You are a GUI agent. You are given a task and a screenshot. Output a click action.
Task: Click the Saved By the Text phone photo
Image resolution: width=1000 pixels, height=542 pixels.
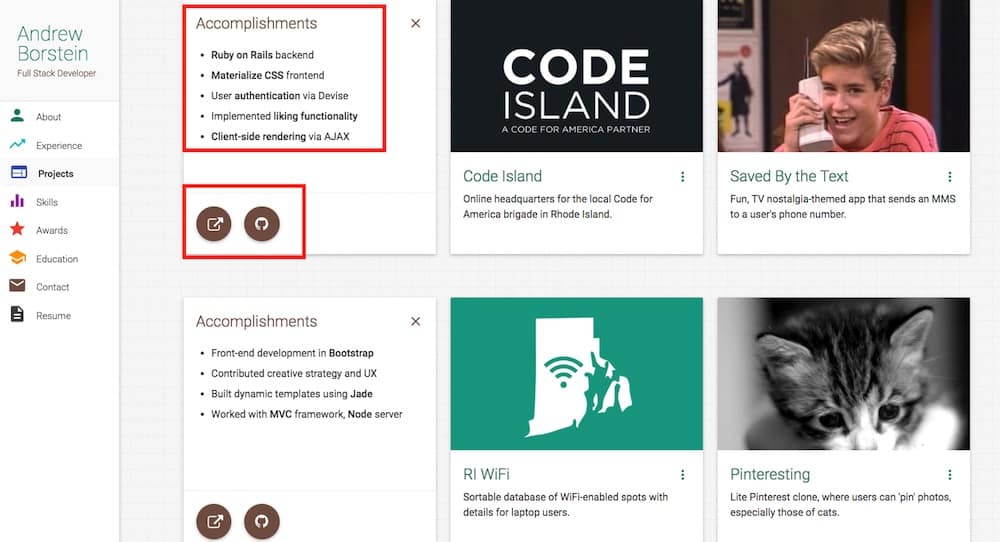coord(843,76)
